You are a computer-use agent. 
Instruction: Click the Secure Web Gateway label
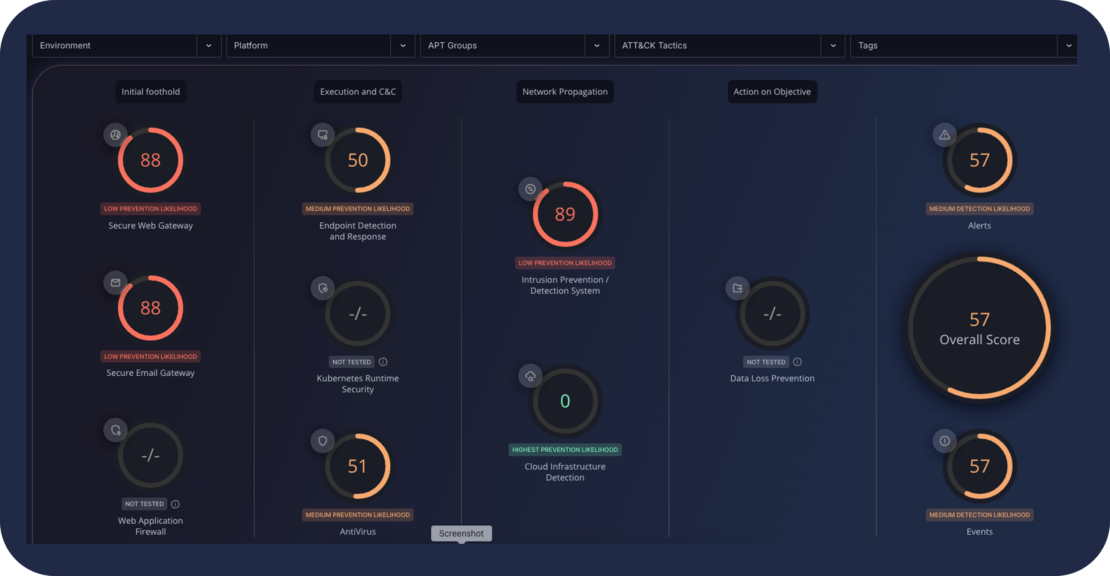tap(151, 226)
